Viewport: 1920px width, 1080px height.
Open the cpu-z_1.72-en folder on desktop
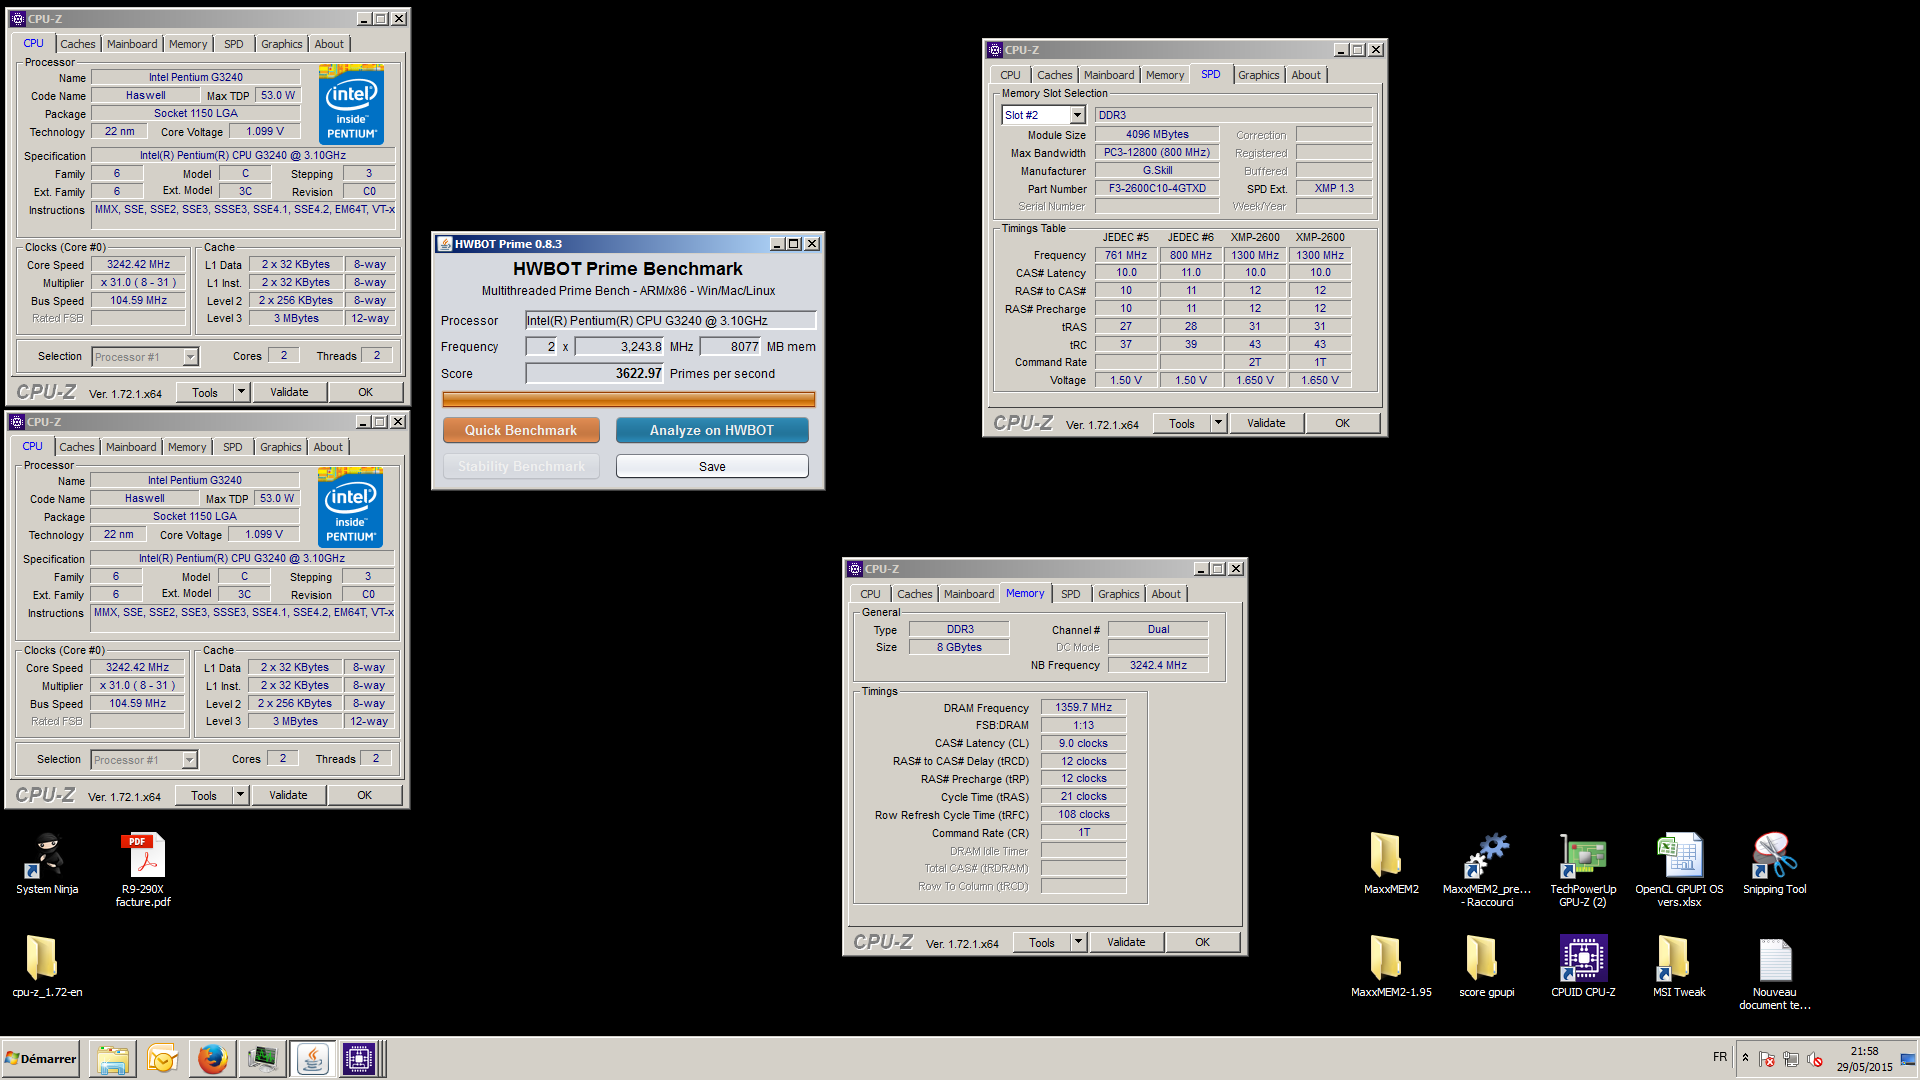[47, 966]
